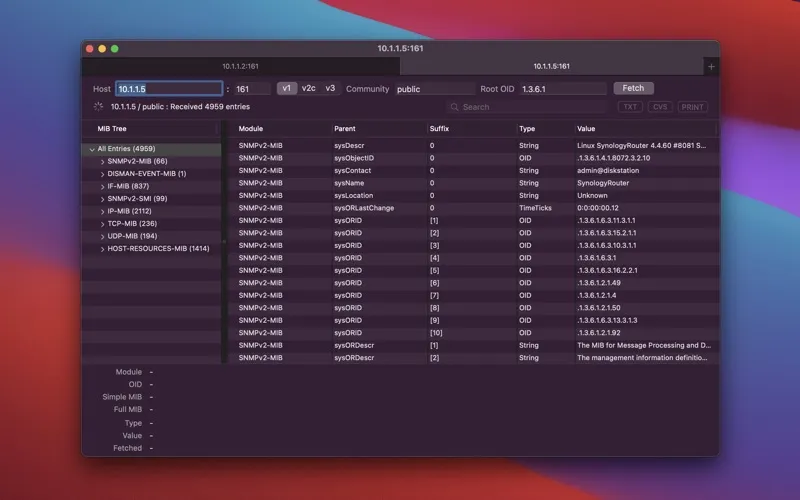
Task: Expand the UDP-MIB (194) tree node
Action: click(x=103, y=237)
